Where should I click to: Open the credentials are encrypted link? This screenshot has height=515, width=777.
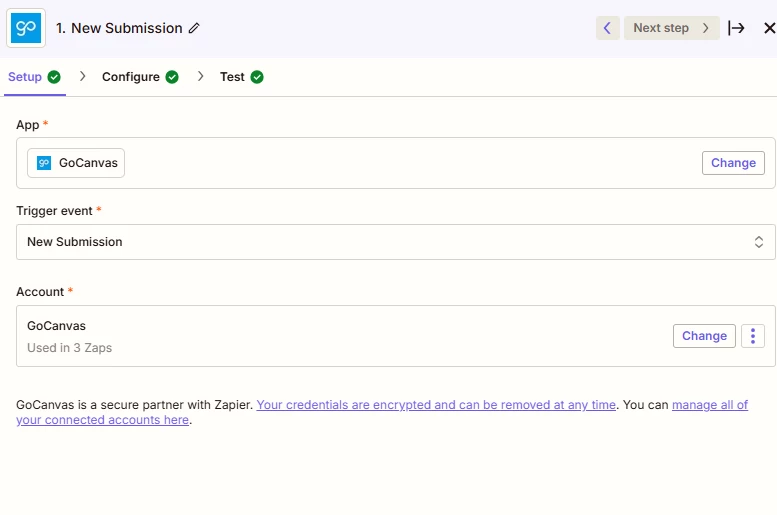(x=436, y=404)
